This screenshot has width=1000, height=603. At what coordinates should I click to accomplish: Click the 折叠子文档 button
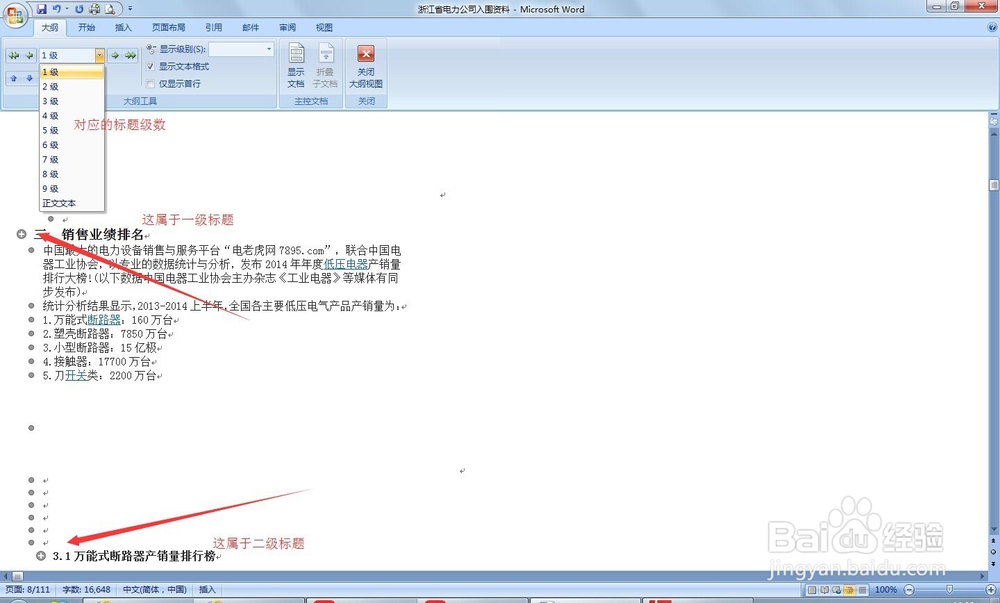(x=325, y=66)
